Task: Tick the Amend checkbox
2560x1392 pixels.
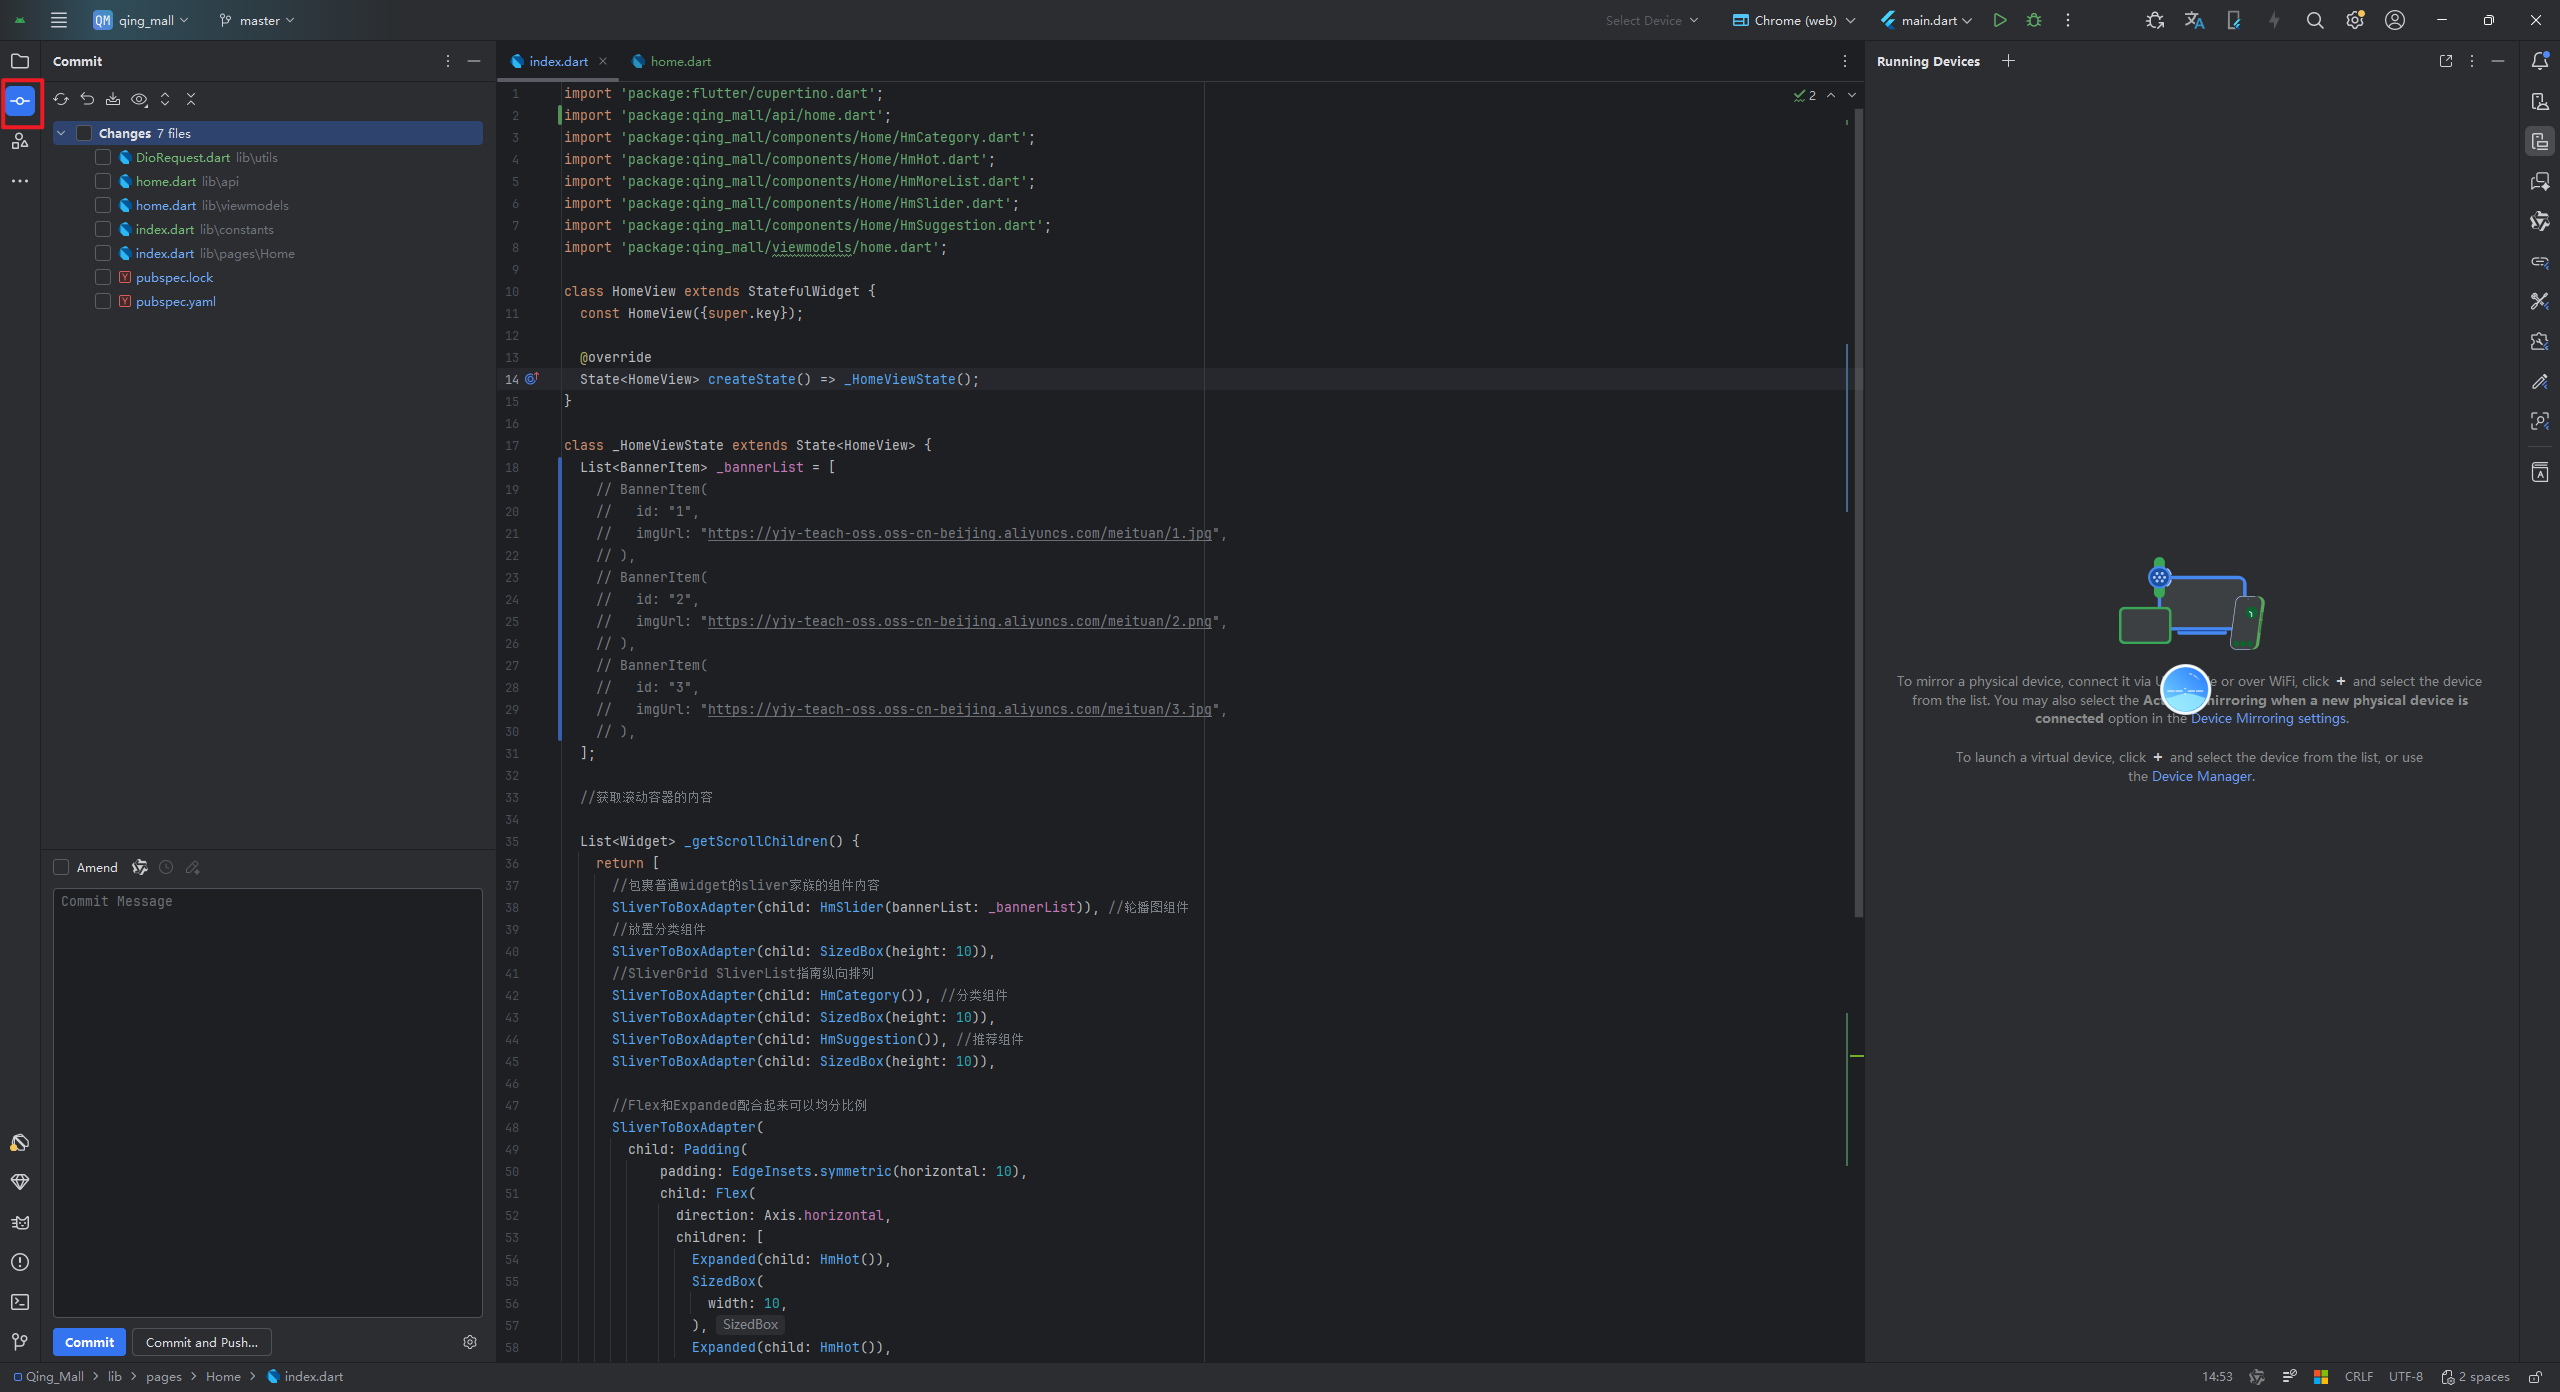Action: [62, 867]
